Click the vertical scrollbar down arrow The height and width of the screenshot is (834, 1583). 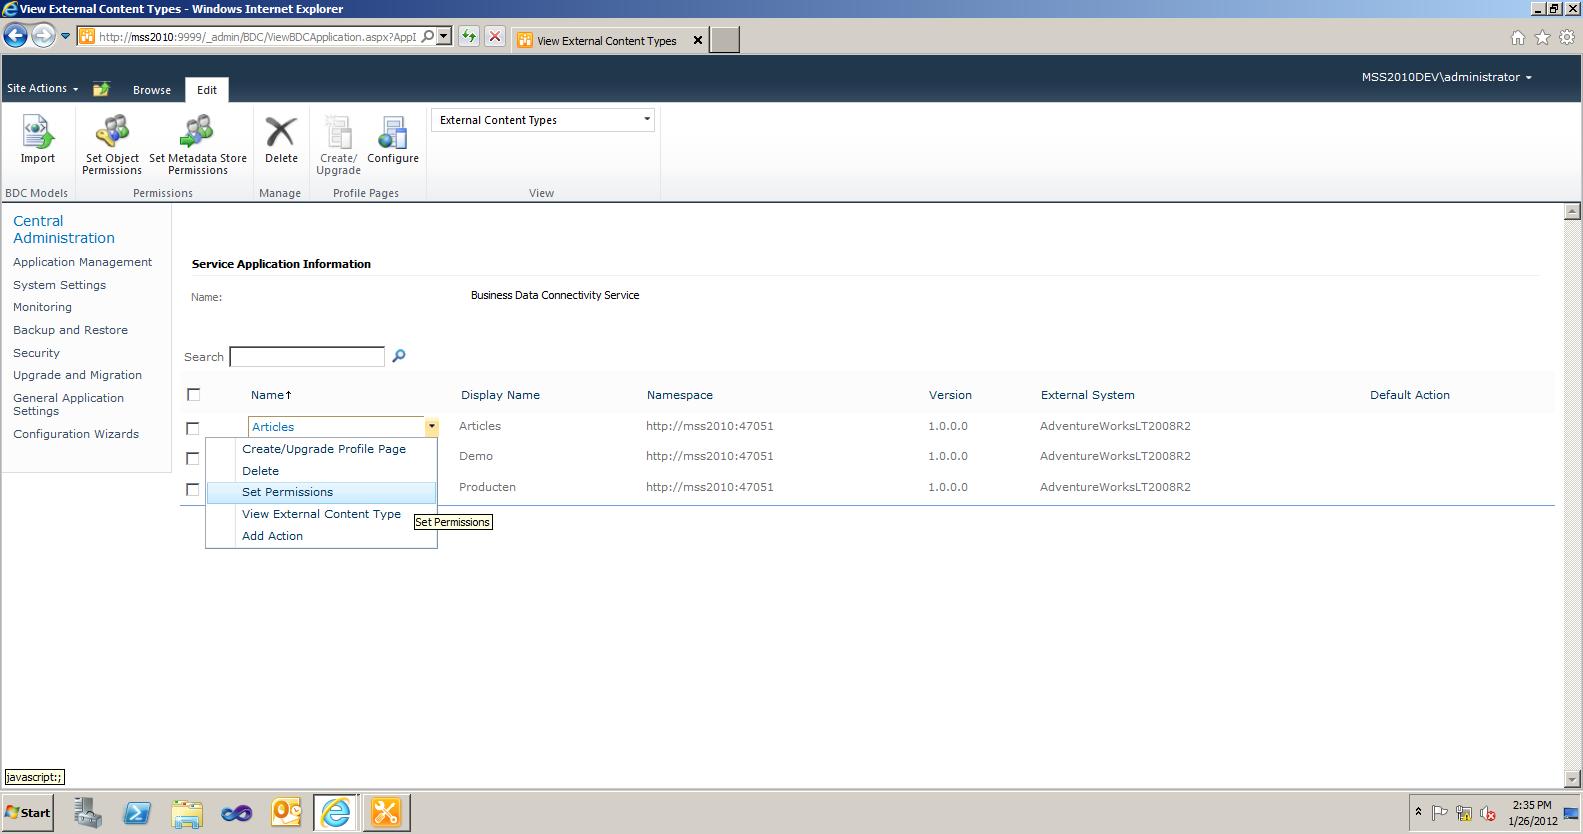[x=1571, y=778]
